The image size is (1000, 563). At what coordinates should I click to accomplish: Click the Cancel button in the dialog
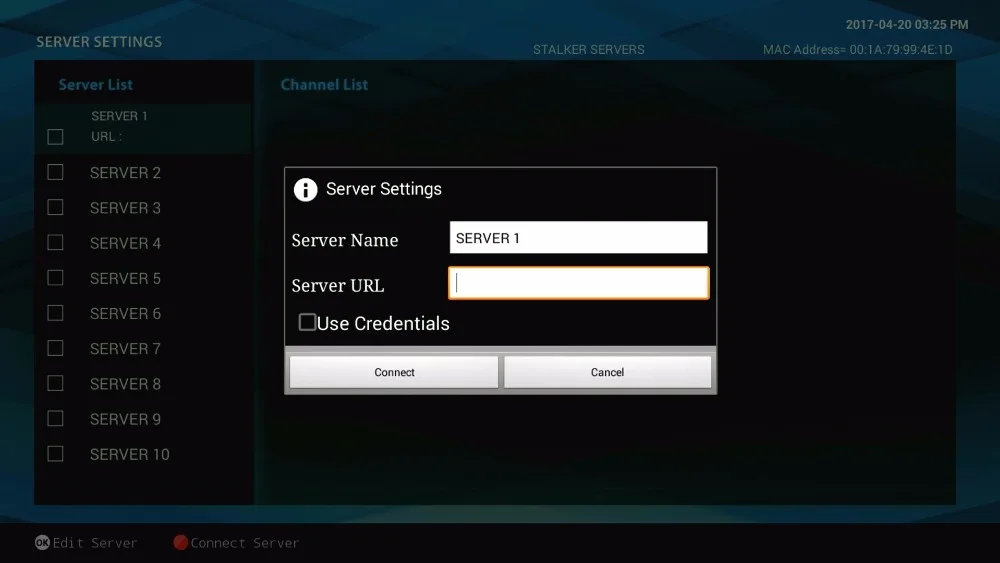click(x=607, y=372)
